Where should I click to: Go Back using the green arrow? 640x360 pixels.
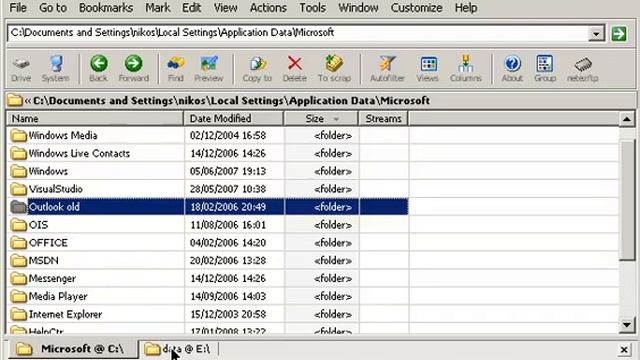pos(99,64)
